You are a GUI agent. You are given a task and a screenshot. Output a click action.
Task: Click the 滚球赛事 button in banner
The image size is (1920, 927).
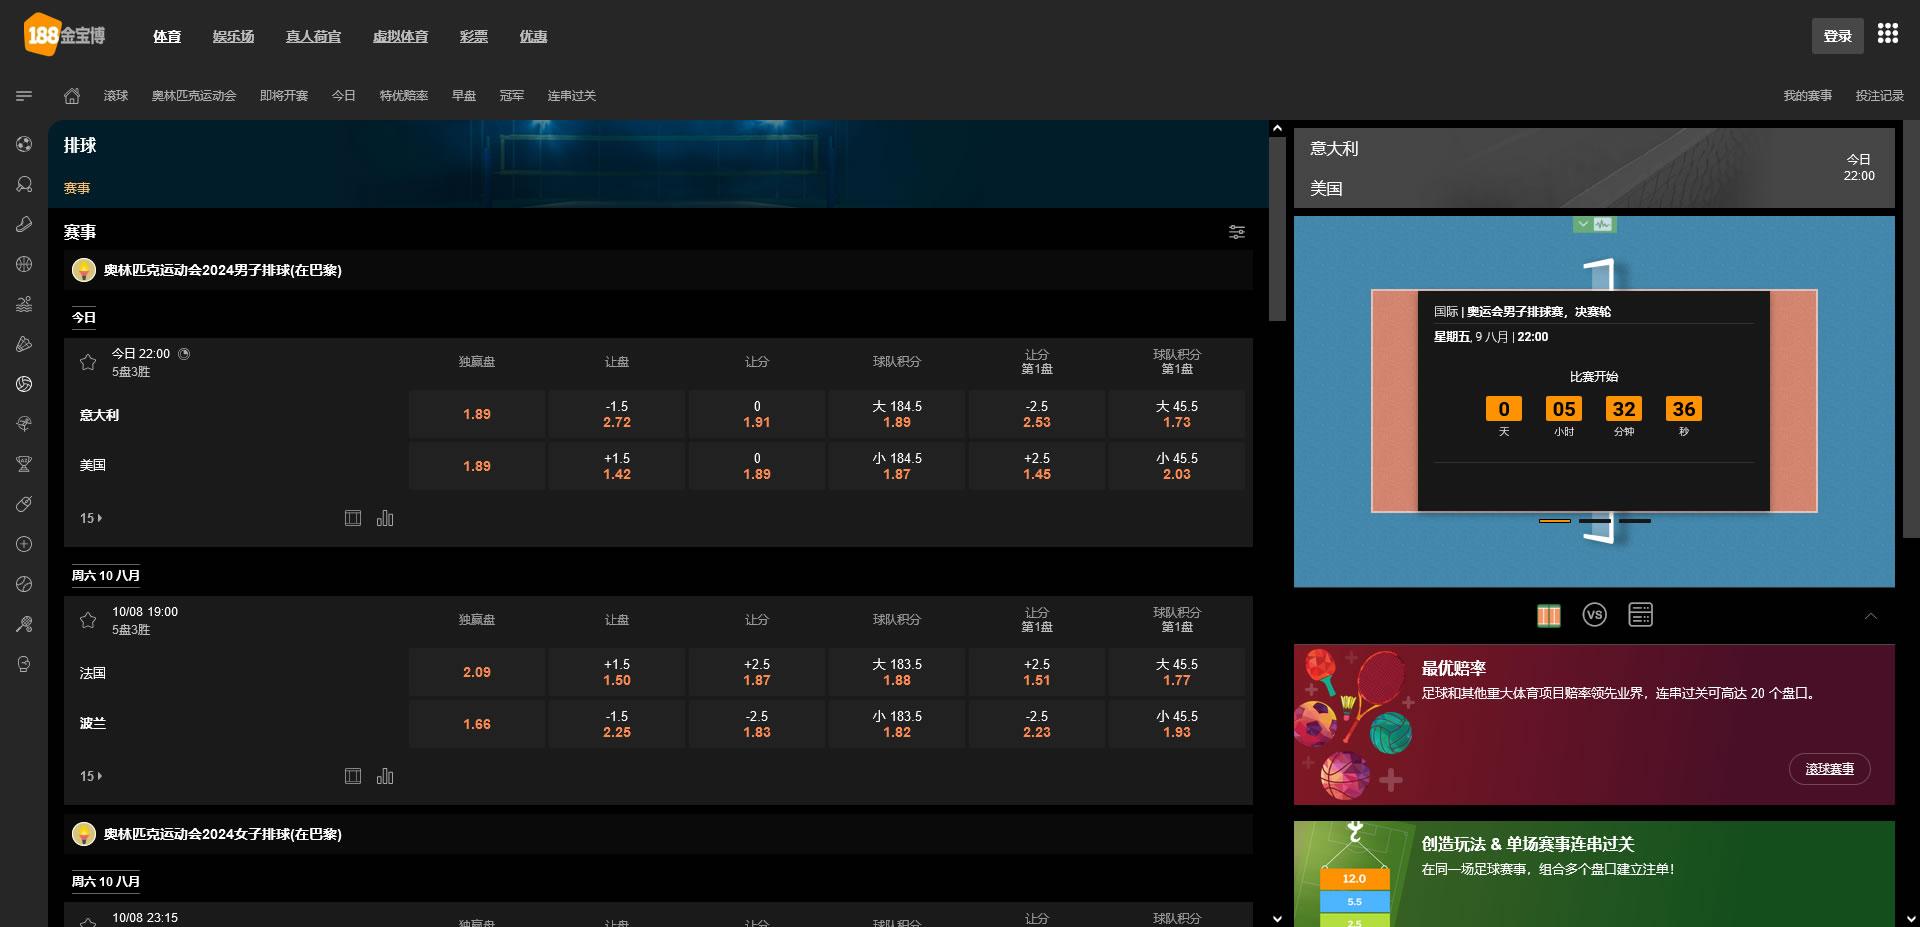pos(1830,769)
